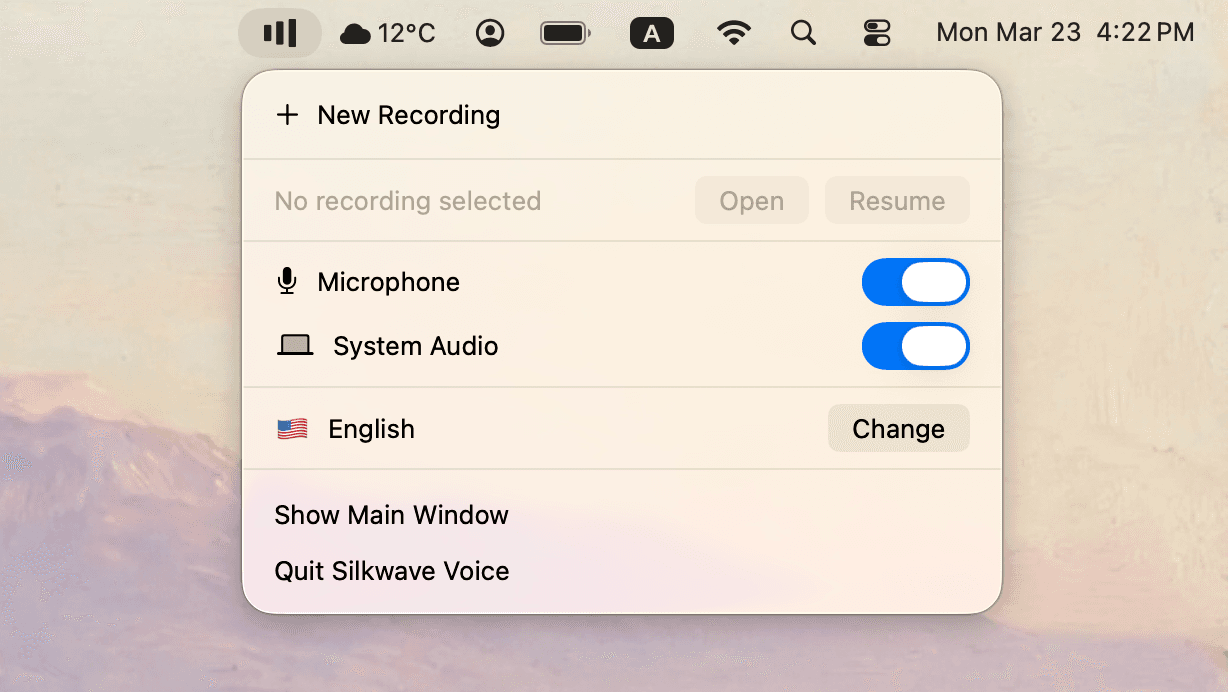
Task: Select Show Main Window
Action: [x=391, y=514]
